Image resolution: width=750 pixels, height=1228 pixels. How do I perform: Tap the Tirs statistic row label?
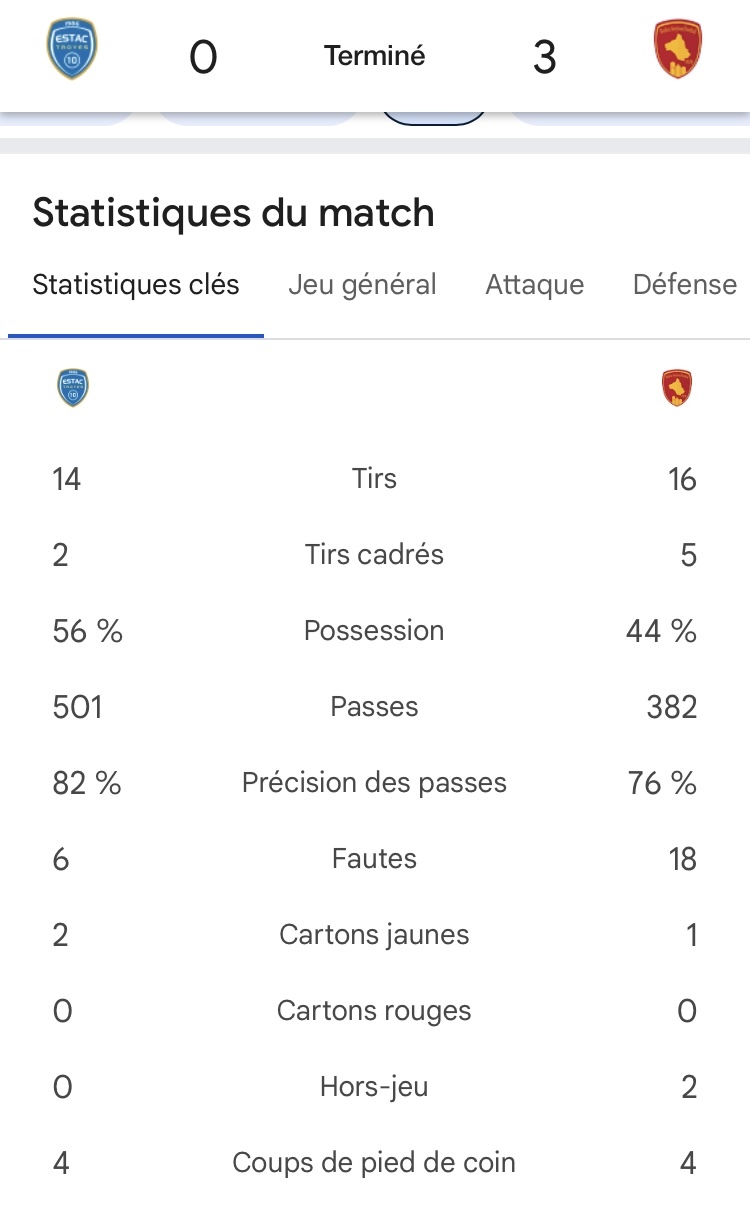tap(375, 479)
